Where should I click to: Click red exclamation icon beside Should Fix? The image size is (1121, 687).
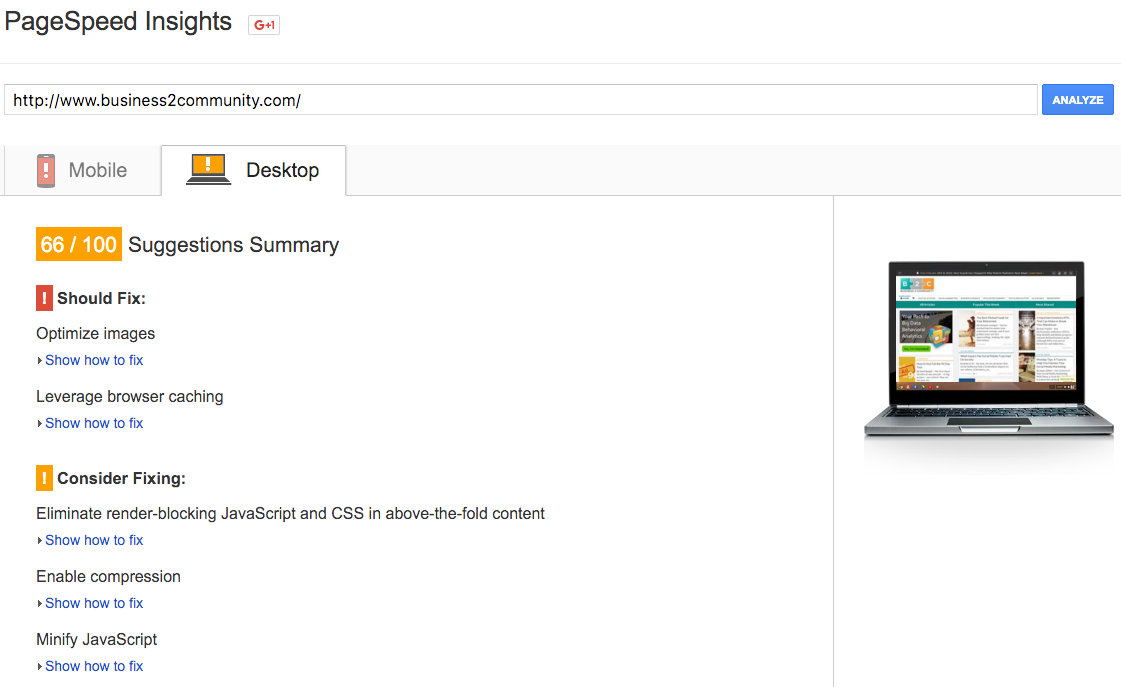44,298
